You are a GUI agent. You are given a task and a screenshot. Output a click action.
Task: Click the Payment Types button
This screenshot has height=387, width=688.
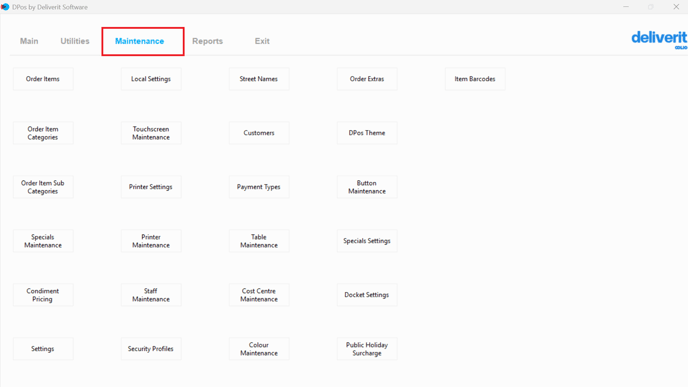(259, 187)
